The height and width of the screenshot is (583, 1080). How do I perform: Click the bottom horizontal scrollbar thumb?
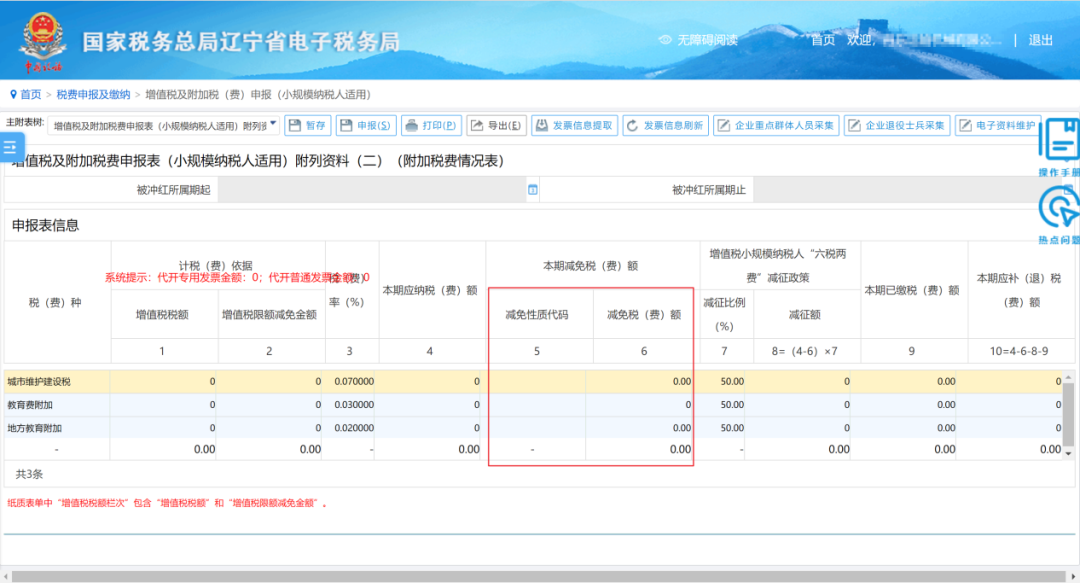[539, 576]
